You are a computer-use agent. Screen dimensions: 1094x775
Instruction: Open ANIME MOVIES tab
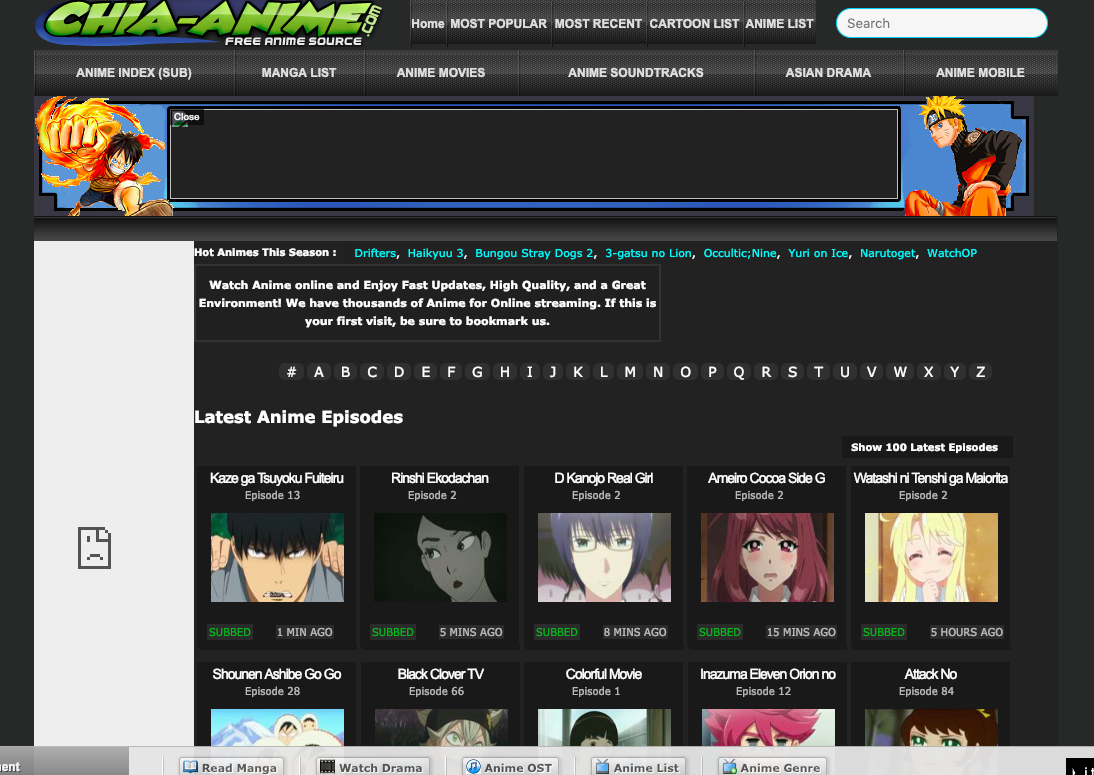click(x=441, y=73)
